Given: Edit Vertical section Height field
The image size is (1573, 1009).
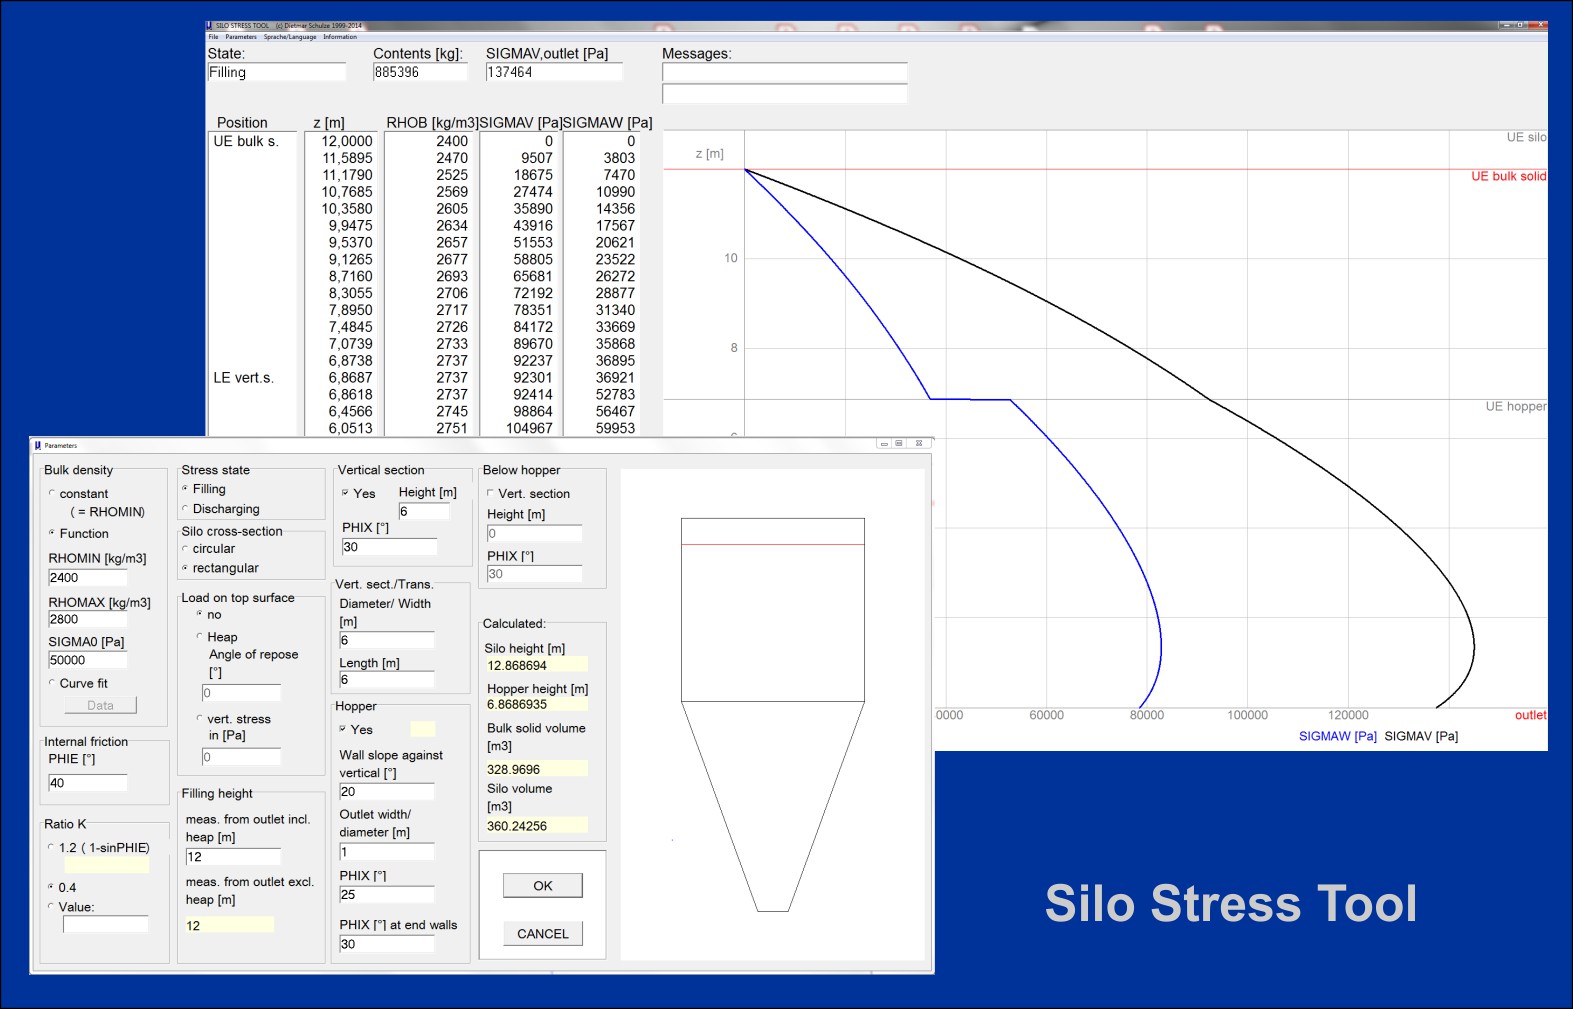Looking at the screenshot, I should (x=424, y=512).
